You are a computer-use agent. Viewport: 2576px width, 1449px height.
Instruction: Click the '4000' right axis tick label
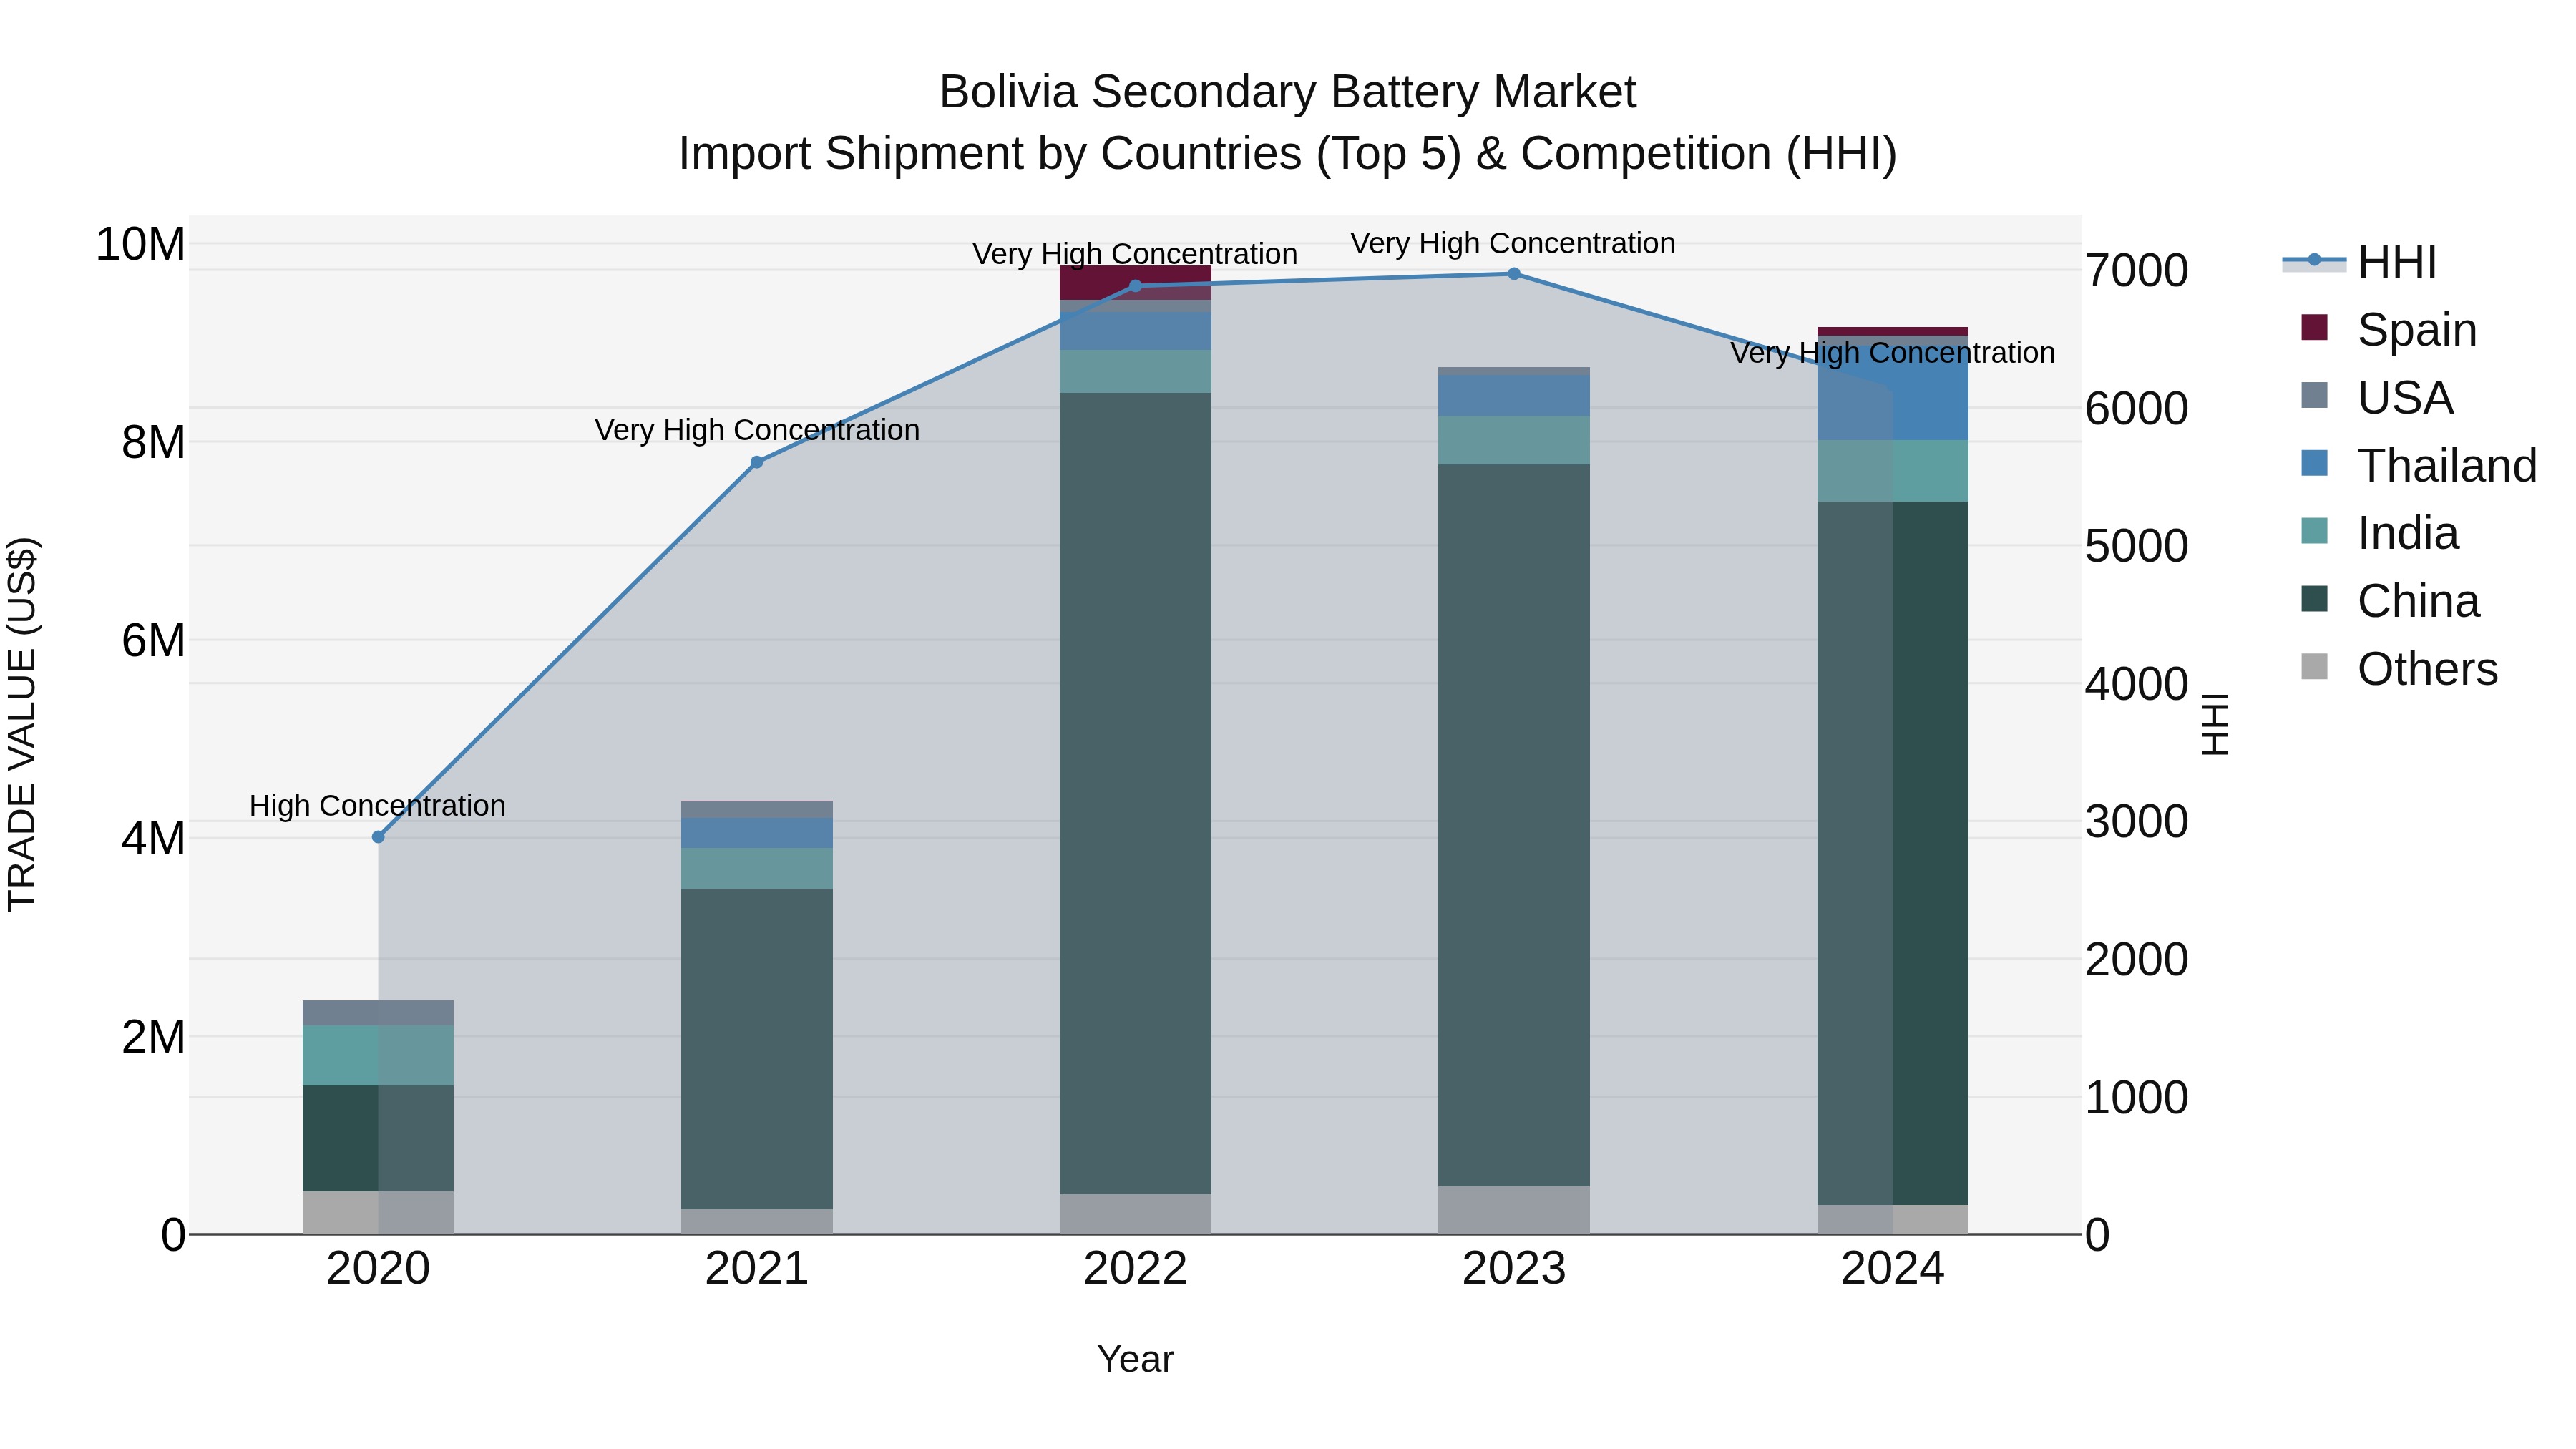pyautogui.click(x=2137, y=685)
